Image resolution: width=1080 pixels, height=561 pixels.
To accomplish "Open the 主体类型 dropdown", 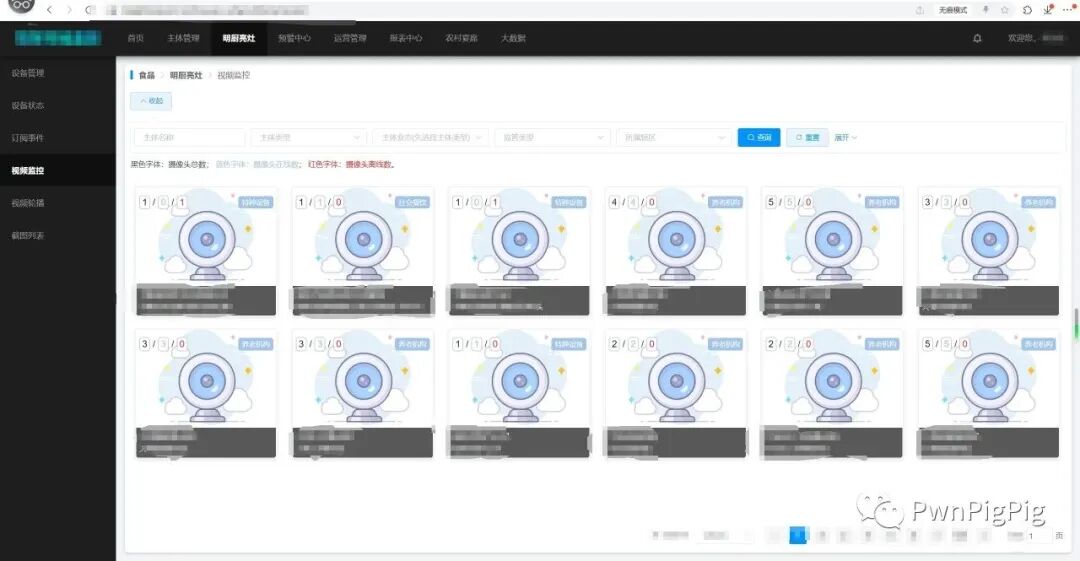I will click(x=308, y=138).
